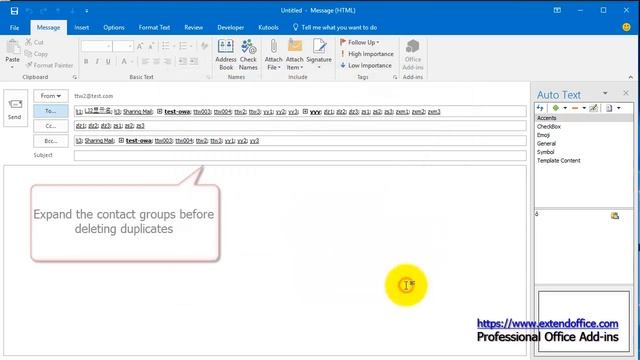The height and width of the screenshot is (360, 640).
Task: Switch to Developer tab
Action: (231, 28)
